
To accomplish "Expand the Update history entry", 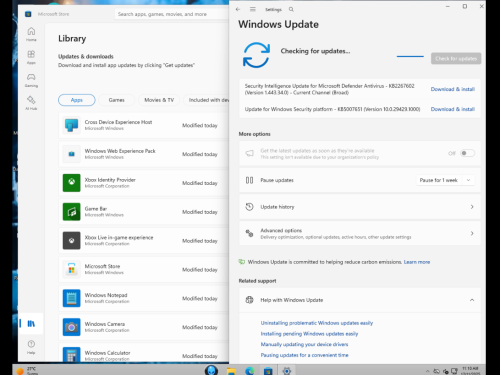I will point(360,207).
